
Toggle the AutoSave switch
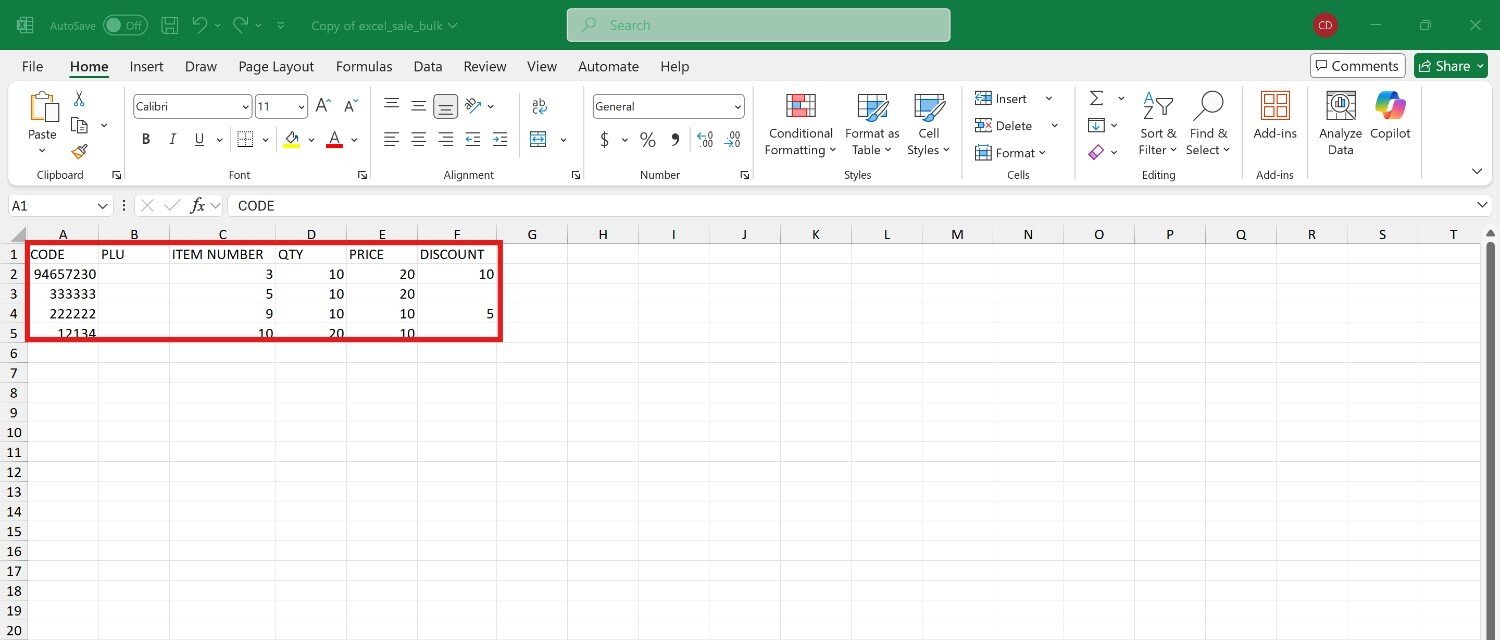[125, 25]
